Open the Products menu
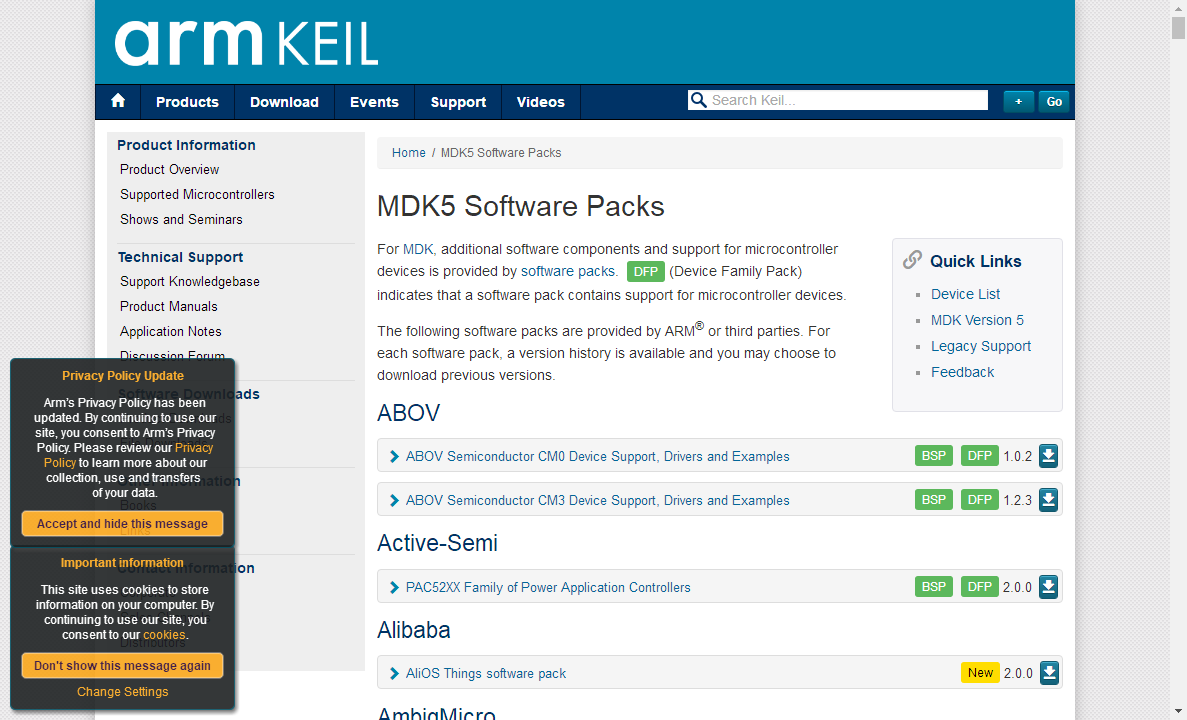The height and width of the screenshot is (720, 1187). click(x=187, y=102)
